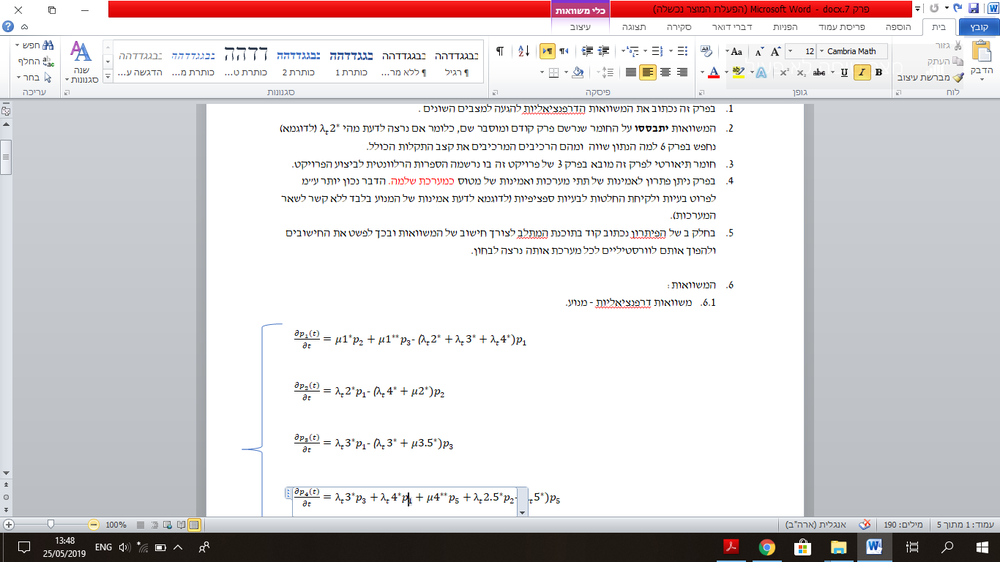Open the File (קובץ) tab
Screen dimensions: 1000x562
coord(978,27)
